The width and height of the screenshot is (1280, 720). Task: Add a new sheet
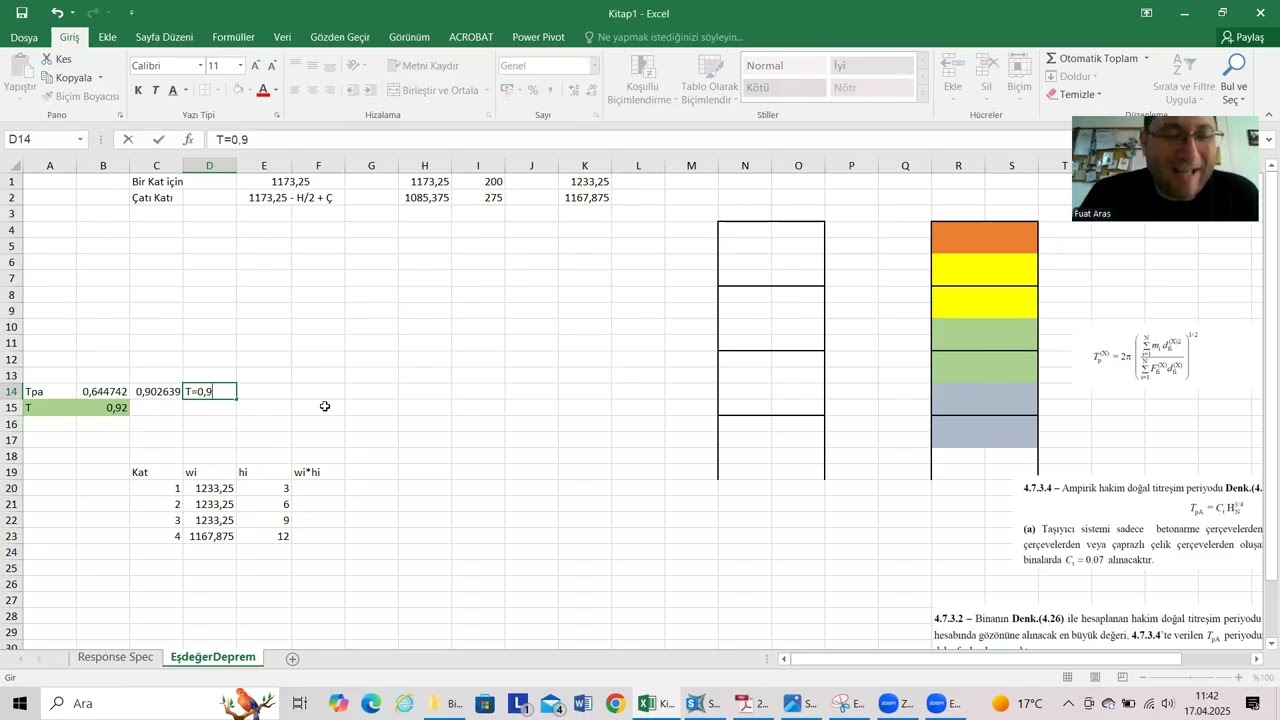(x=293, y=658)
